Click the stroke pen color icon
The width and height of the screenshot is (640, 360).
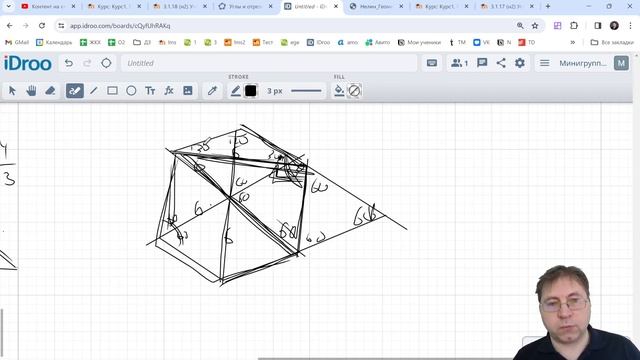[x=236, y=91]
